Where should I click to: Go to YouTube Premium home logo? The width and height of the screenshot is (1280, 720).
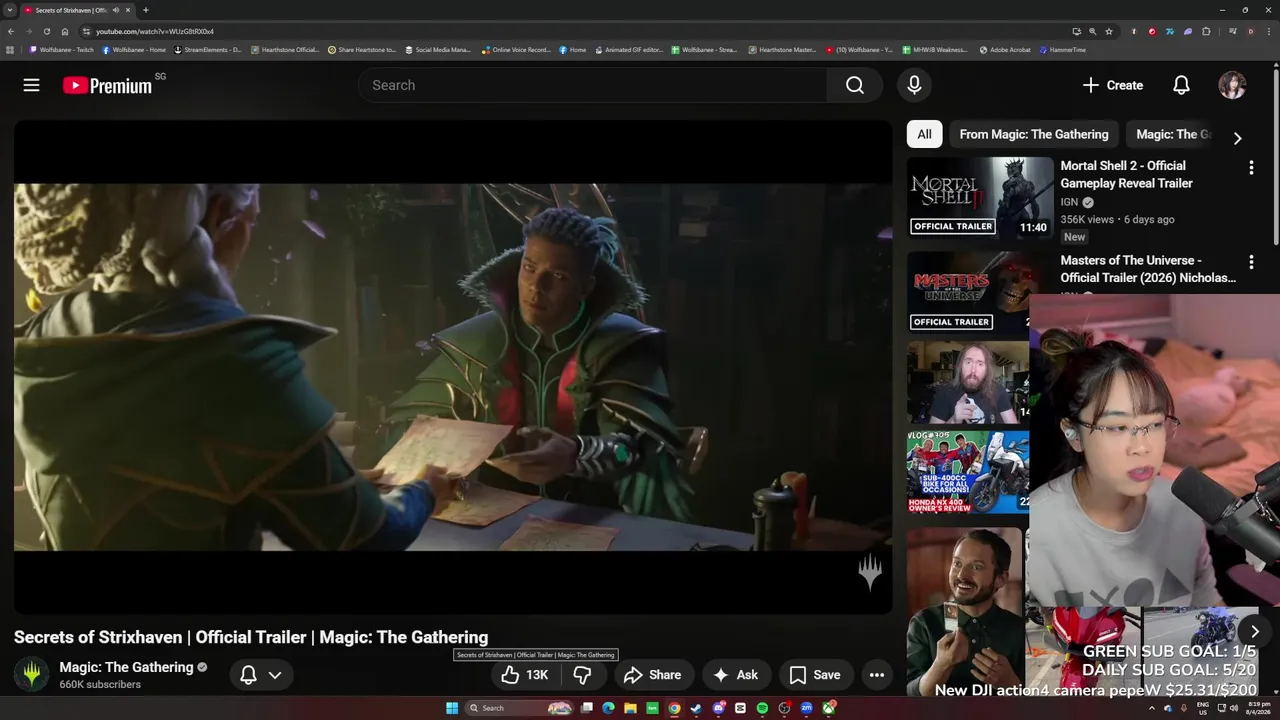(107, 86)
